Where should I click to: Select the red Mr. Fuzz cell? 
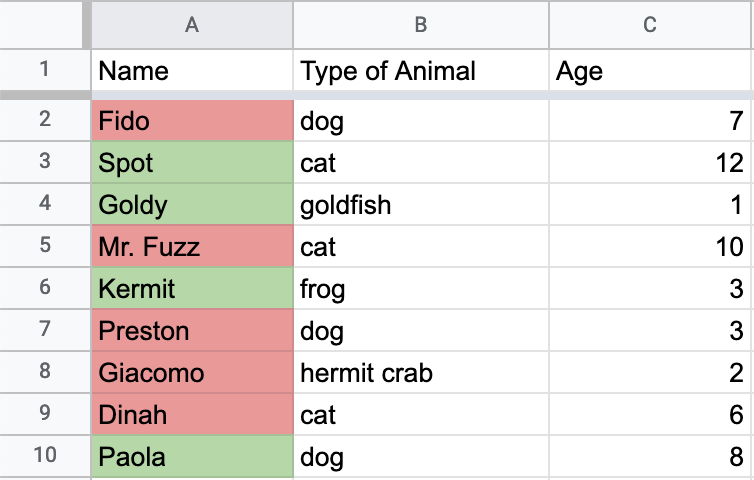click(192, 247)
